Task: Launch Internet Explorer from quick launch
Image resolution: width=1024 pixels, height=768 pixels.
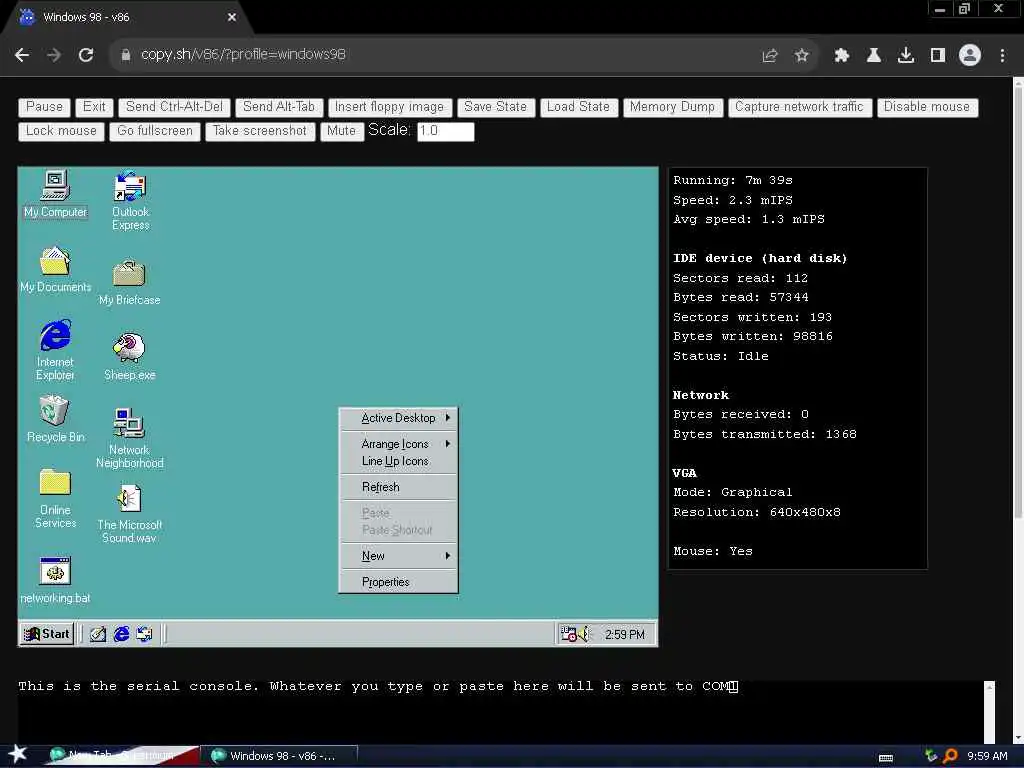Action: point(121,634)
